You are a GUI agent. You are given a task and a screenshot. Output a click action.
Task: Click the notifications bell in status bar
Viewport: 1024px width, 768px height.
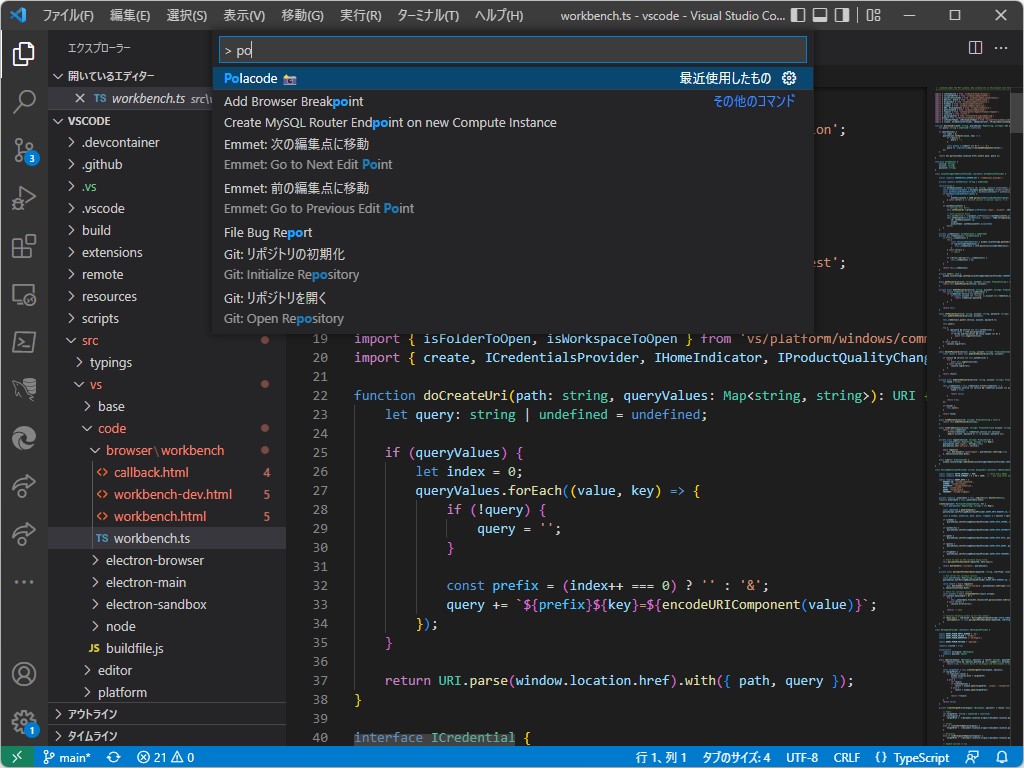coord(1001,757)
